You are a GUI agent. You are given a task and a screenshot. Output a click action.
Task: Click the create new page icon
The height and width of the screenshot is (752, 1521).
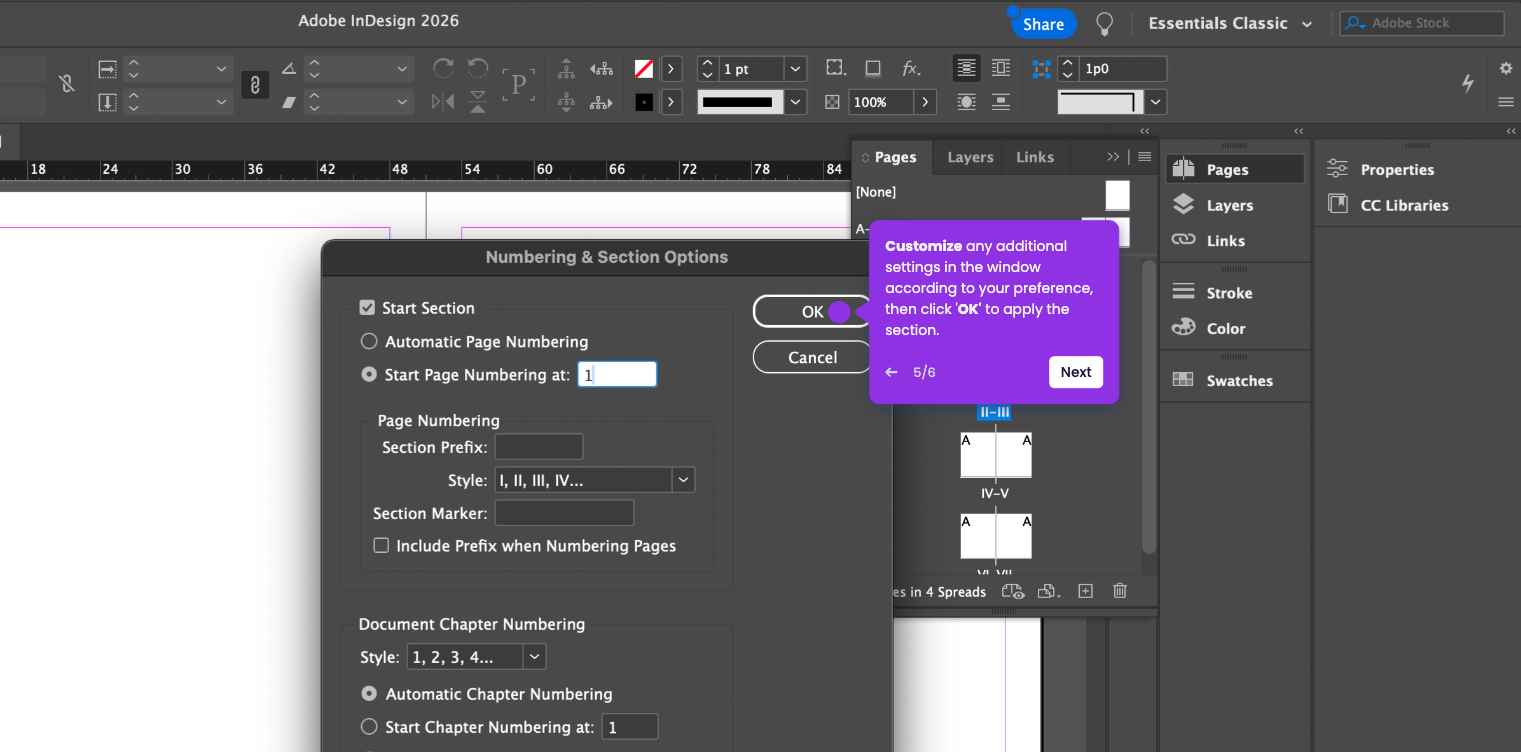click(1085, 591)
